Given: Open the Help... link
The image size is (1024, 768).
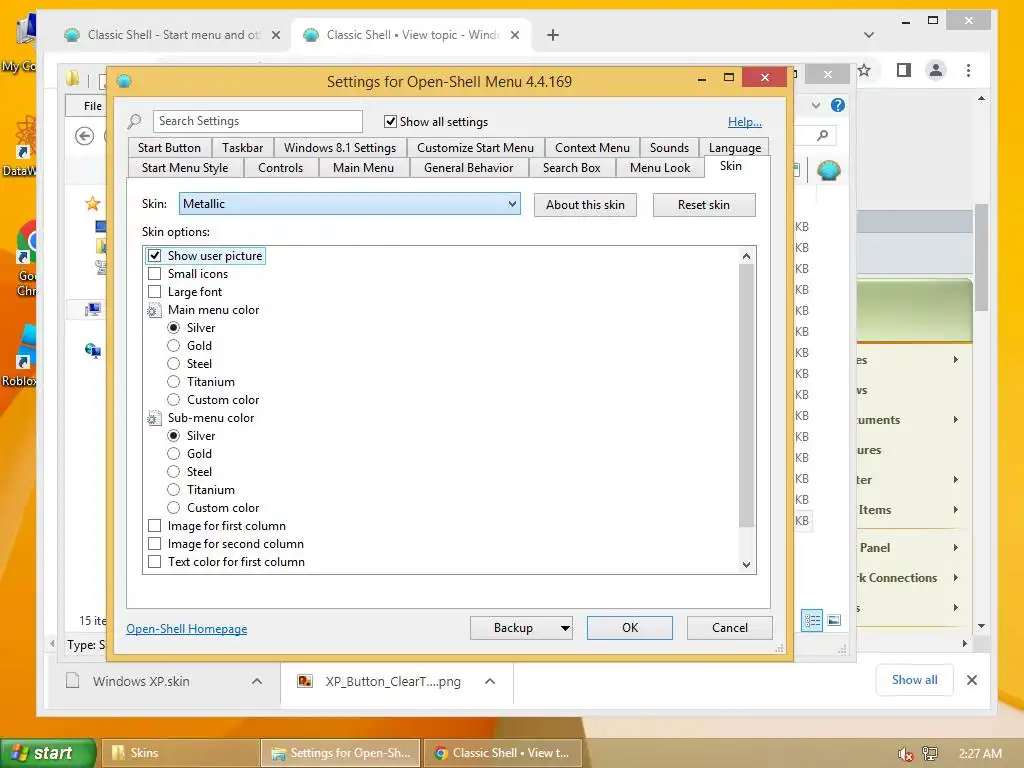Looking at the screenshot, I should 744,121.
